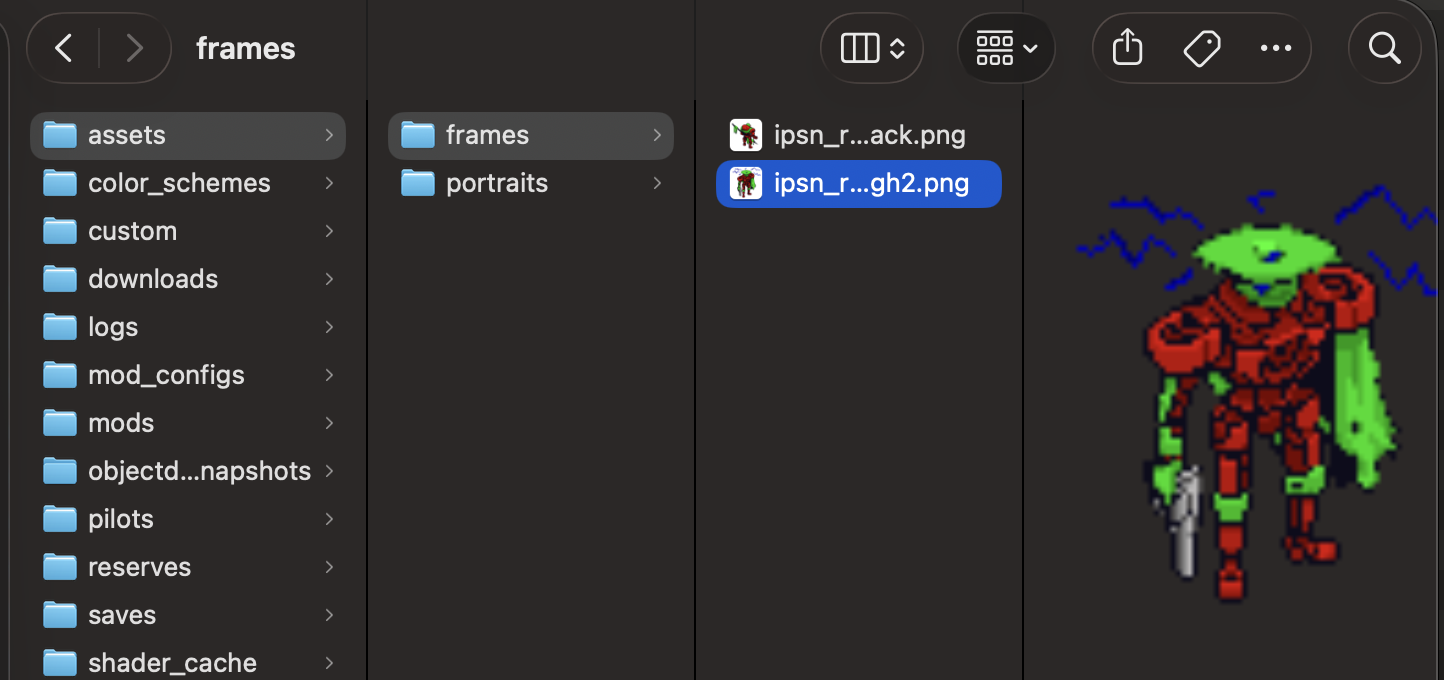Open the frames folder in second column
Screen dimensions: 1444x680
[531, 135]
